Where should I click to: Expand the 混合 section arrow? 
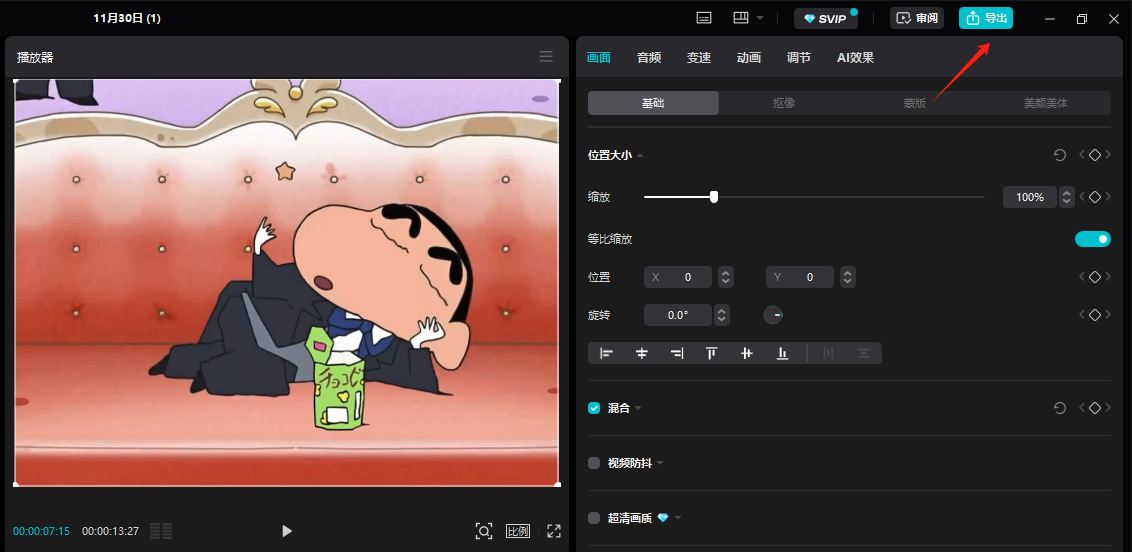(638, 408)
